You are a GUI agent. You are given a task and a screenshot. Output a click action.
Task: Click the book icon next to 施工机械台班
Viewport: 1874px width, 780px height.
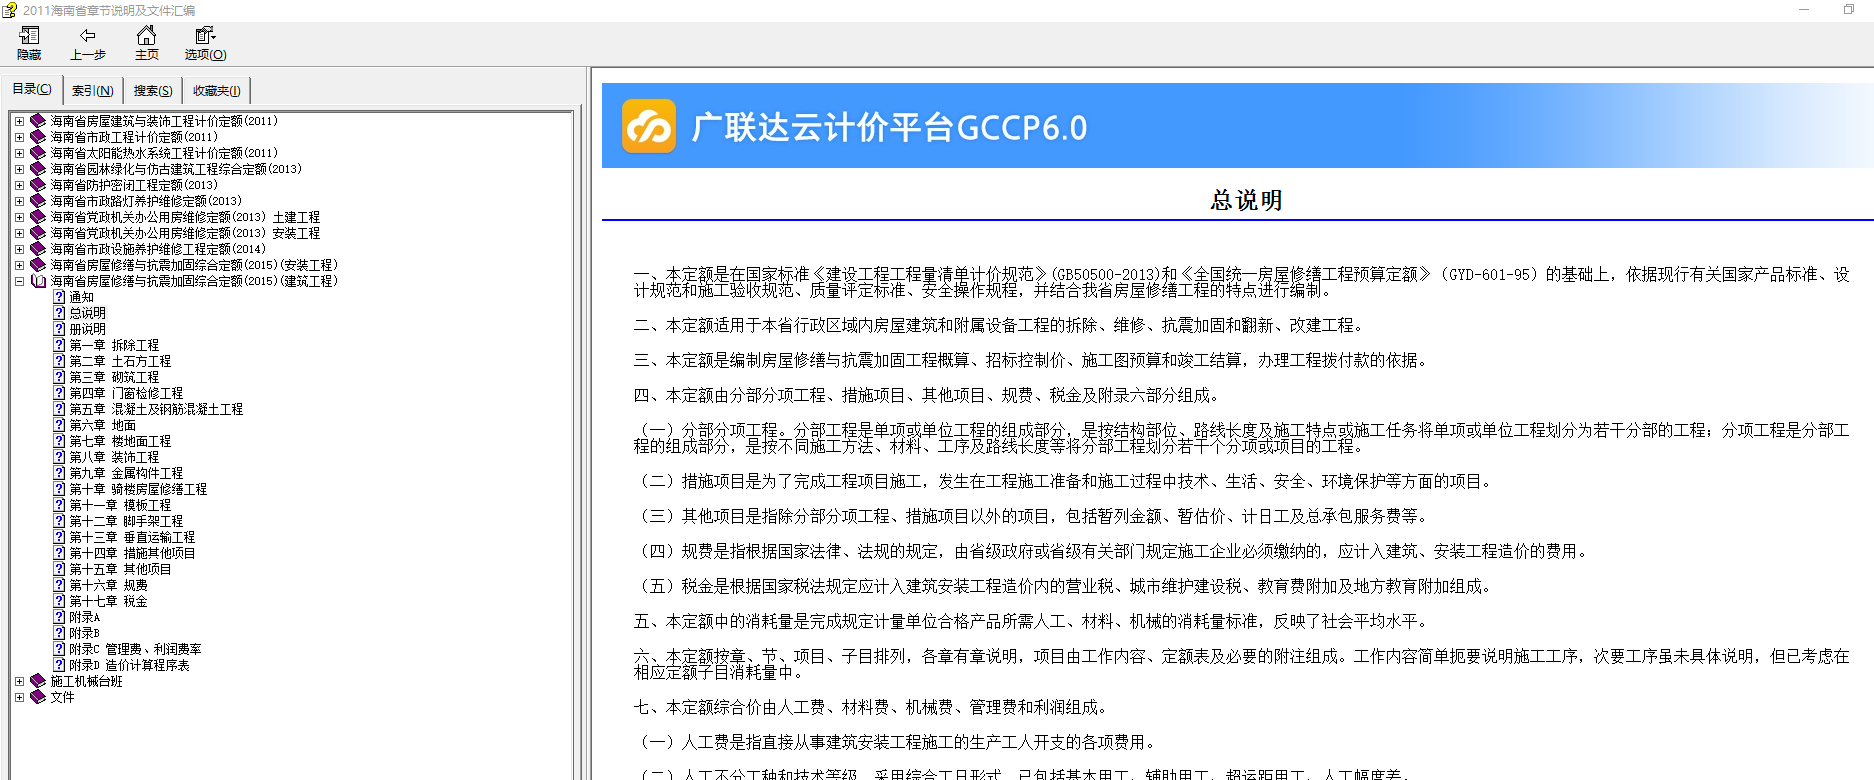(38, 681)
